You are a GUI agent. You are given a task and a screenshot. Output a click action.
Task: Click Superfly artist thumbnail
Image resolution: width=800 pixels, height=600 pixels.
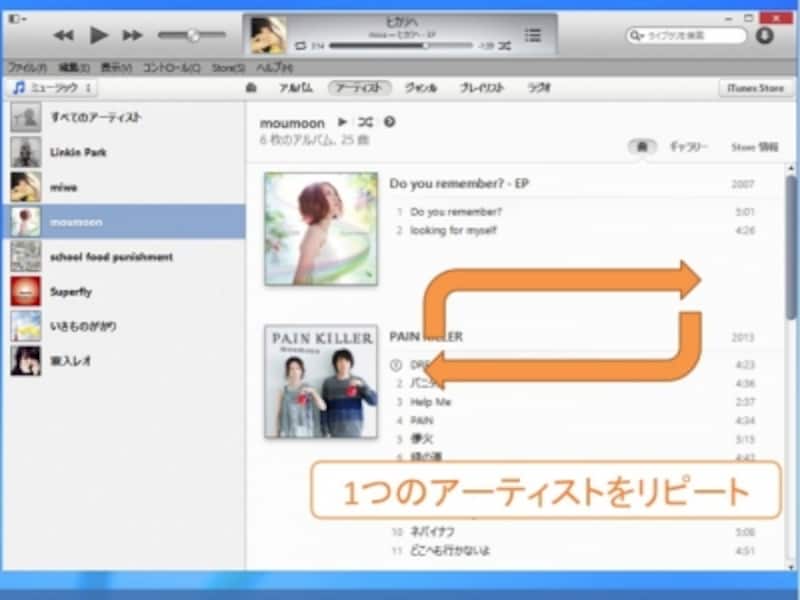(x=26, y=291)
